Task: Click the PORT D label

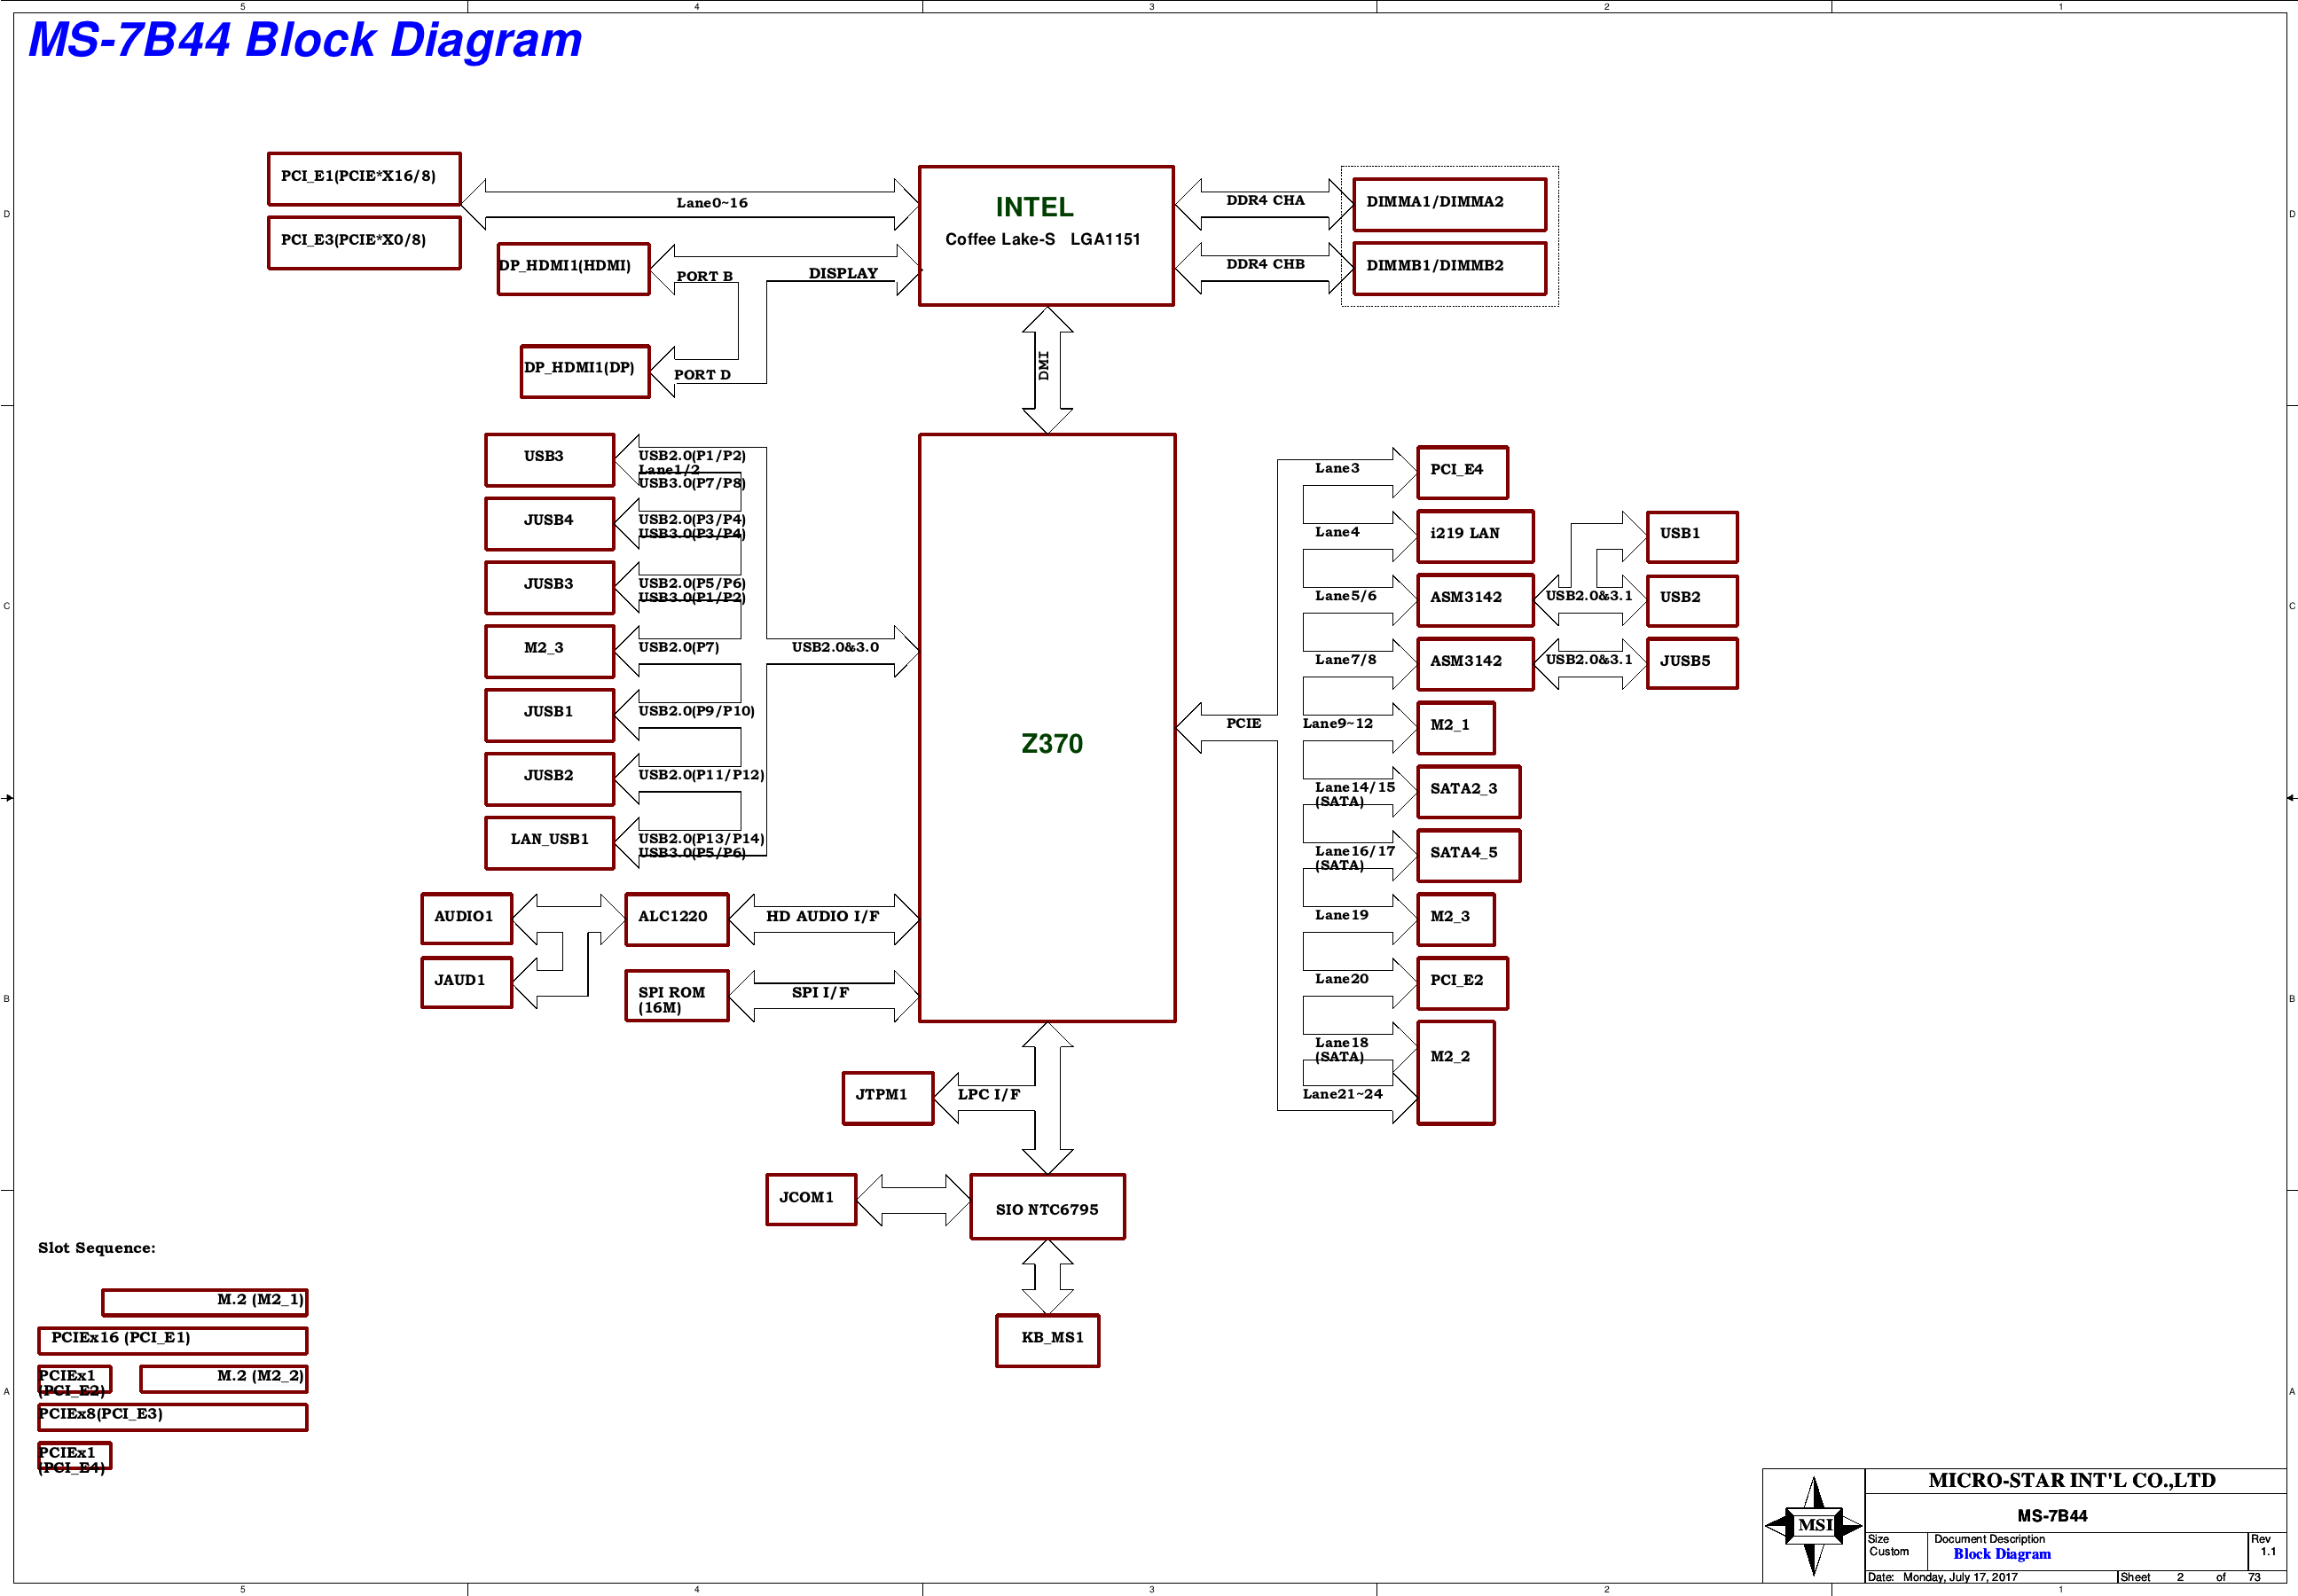Action: (702, 375)
